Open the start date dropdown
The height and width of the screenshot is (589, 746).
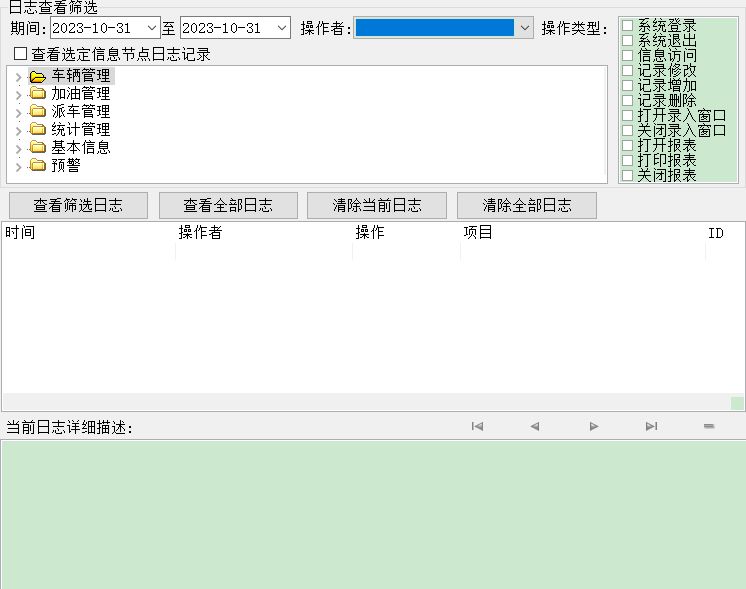click(x=152, y=28)
